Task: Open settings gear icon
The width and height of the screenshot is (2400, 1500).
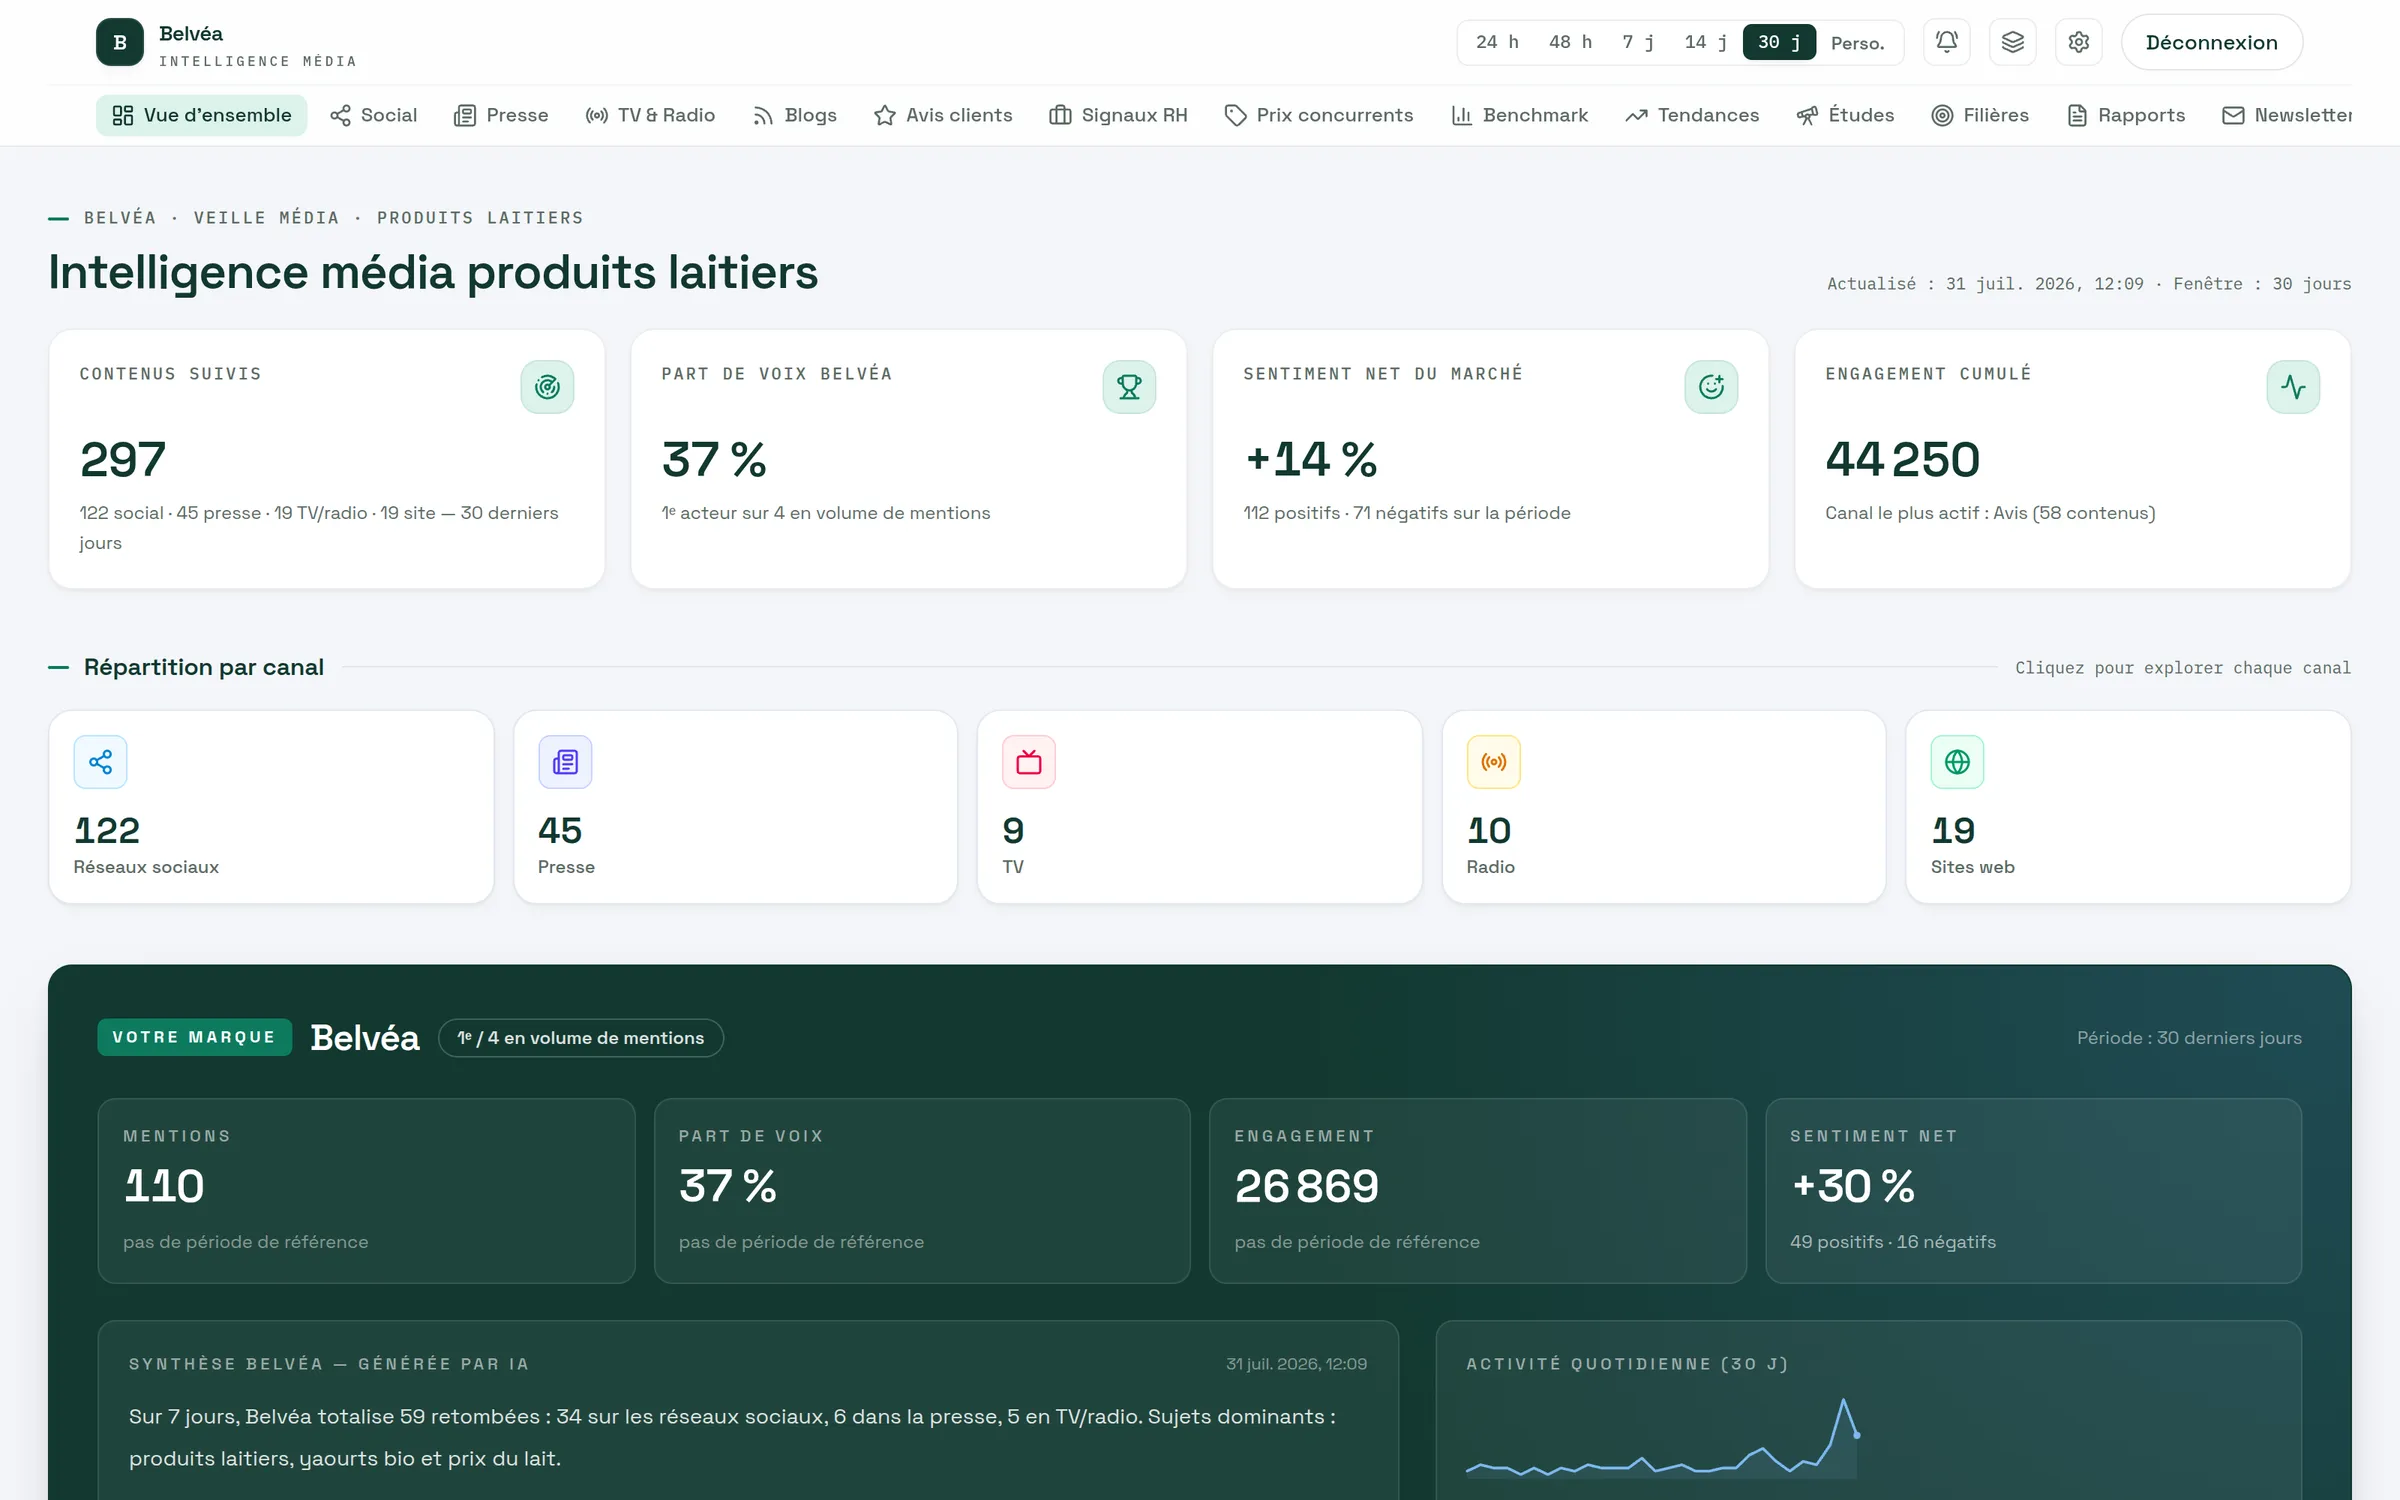Action: click(x=2078, y=42)
